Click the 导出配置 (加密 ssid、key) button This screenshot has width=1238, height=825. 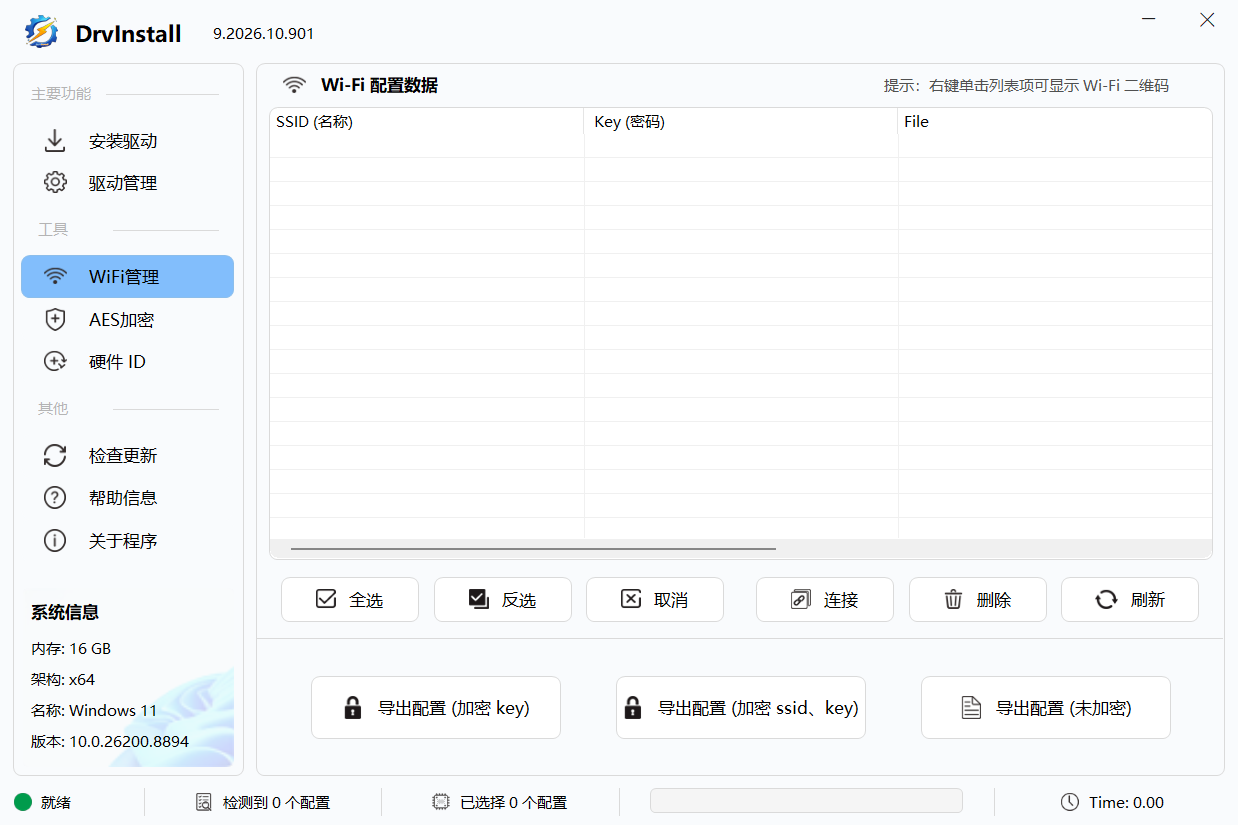[x=741, y=708]
